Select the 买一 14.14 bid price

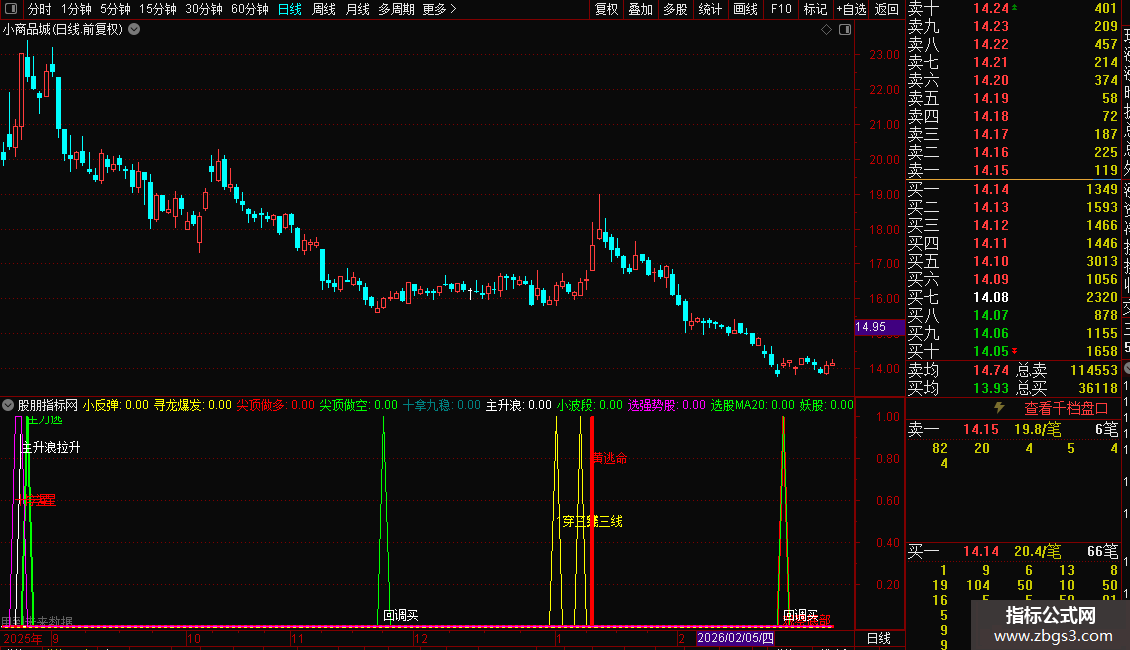991,190
